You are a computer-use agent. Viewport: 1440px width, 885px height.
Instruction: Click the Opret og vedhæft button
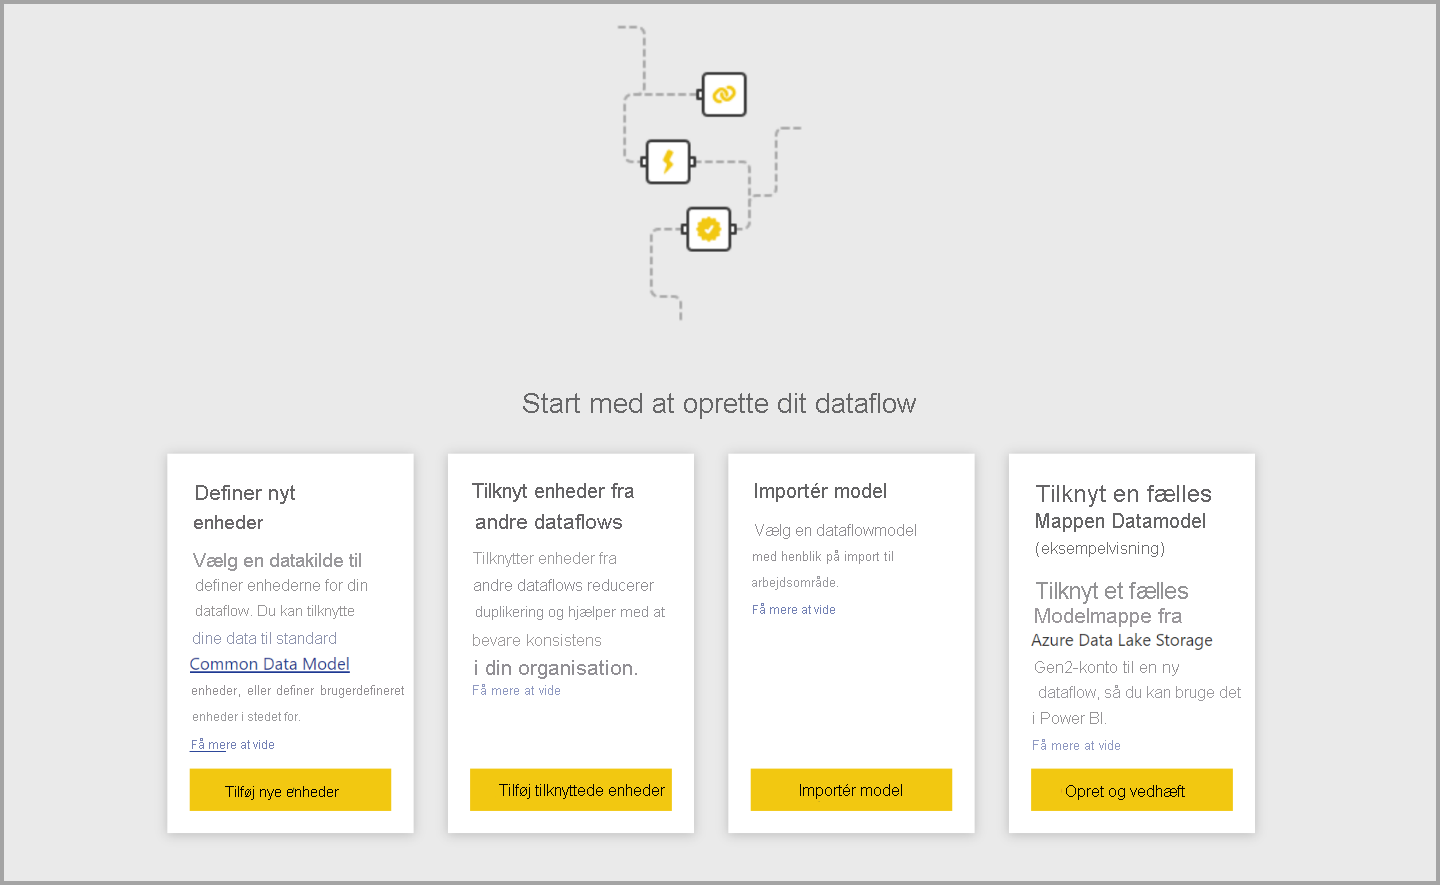(x=1132, y=790)
